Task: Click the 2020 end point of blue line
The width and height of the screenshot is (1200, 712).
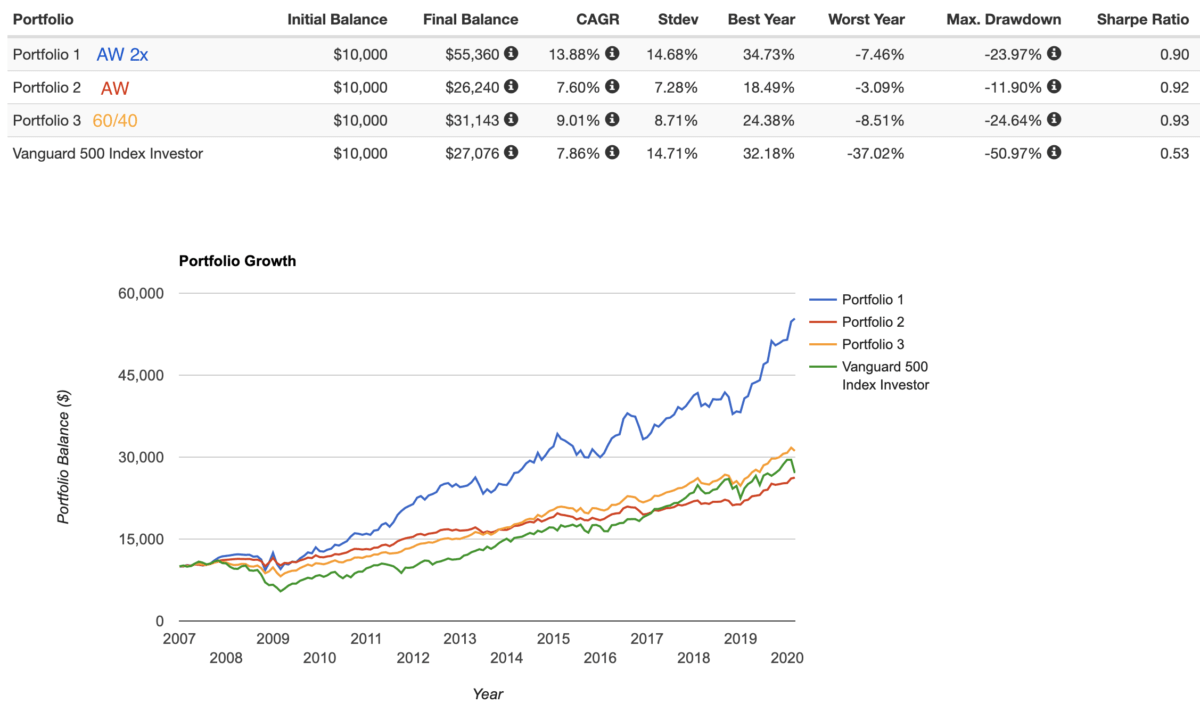Action: [x=794, y=319]
